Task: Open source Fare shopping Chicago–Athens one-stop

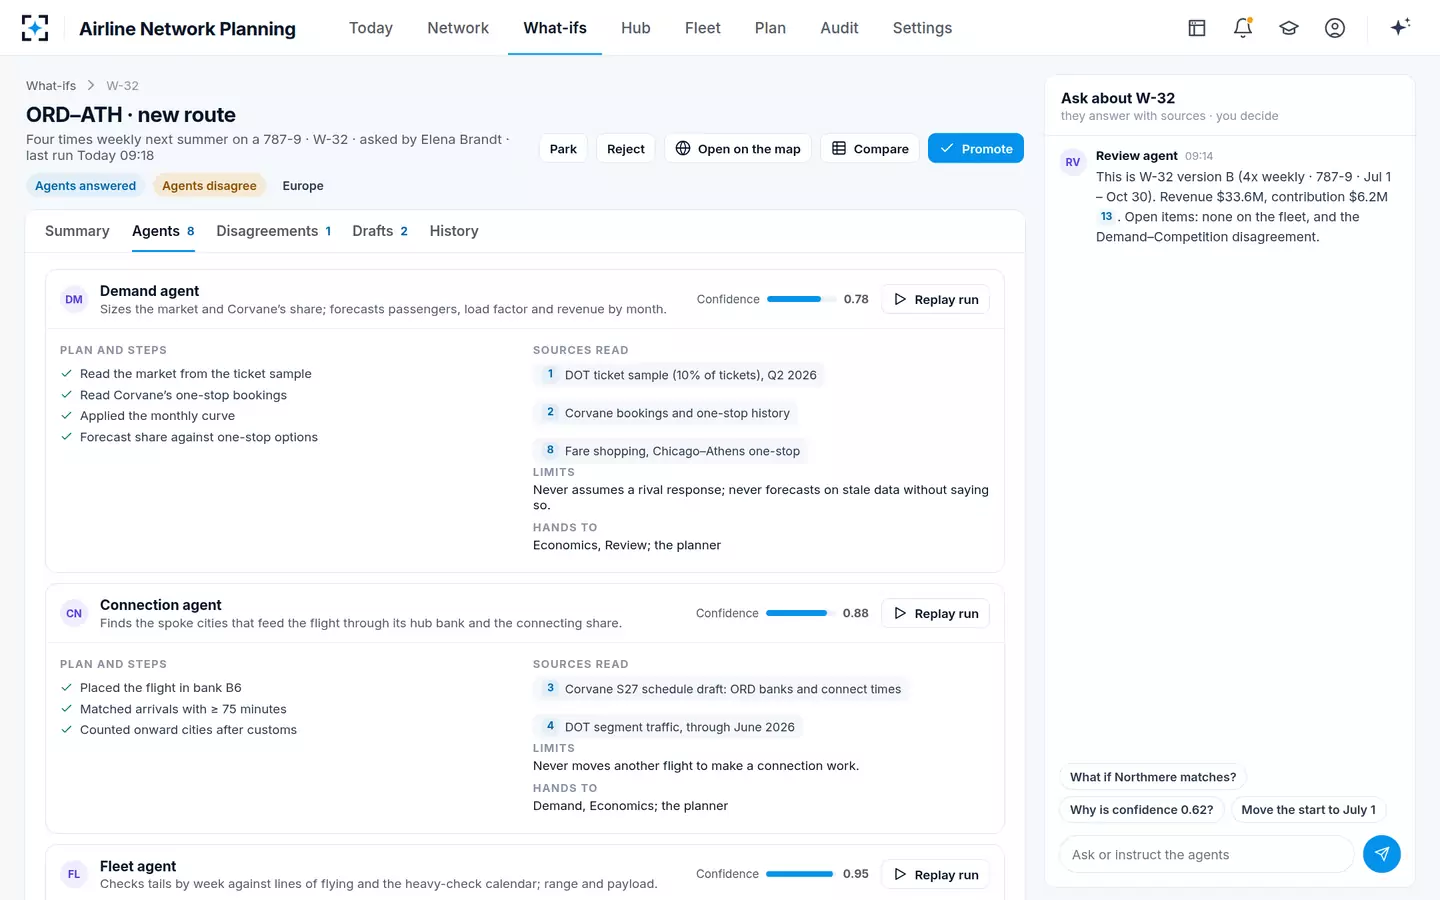Action: point(670,451)
